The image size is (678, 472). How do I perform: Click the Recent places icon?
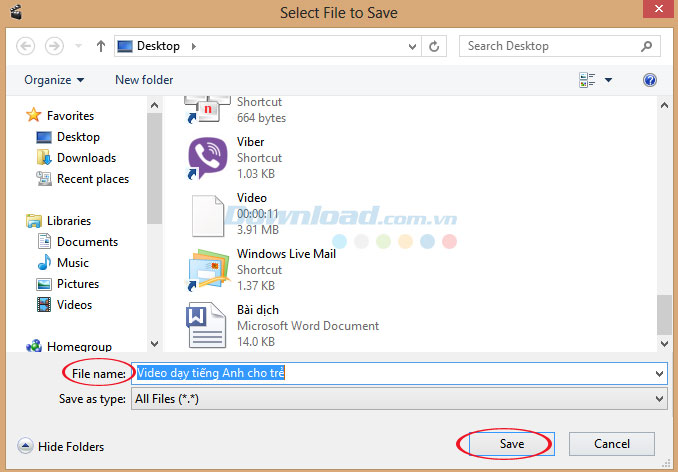44,179
